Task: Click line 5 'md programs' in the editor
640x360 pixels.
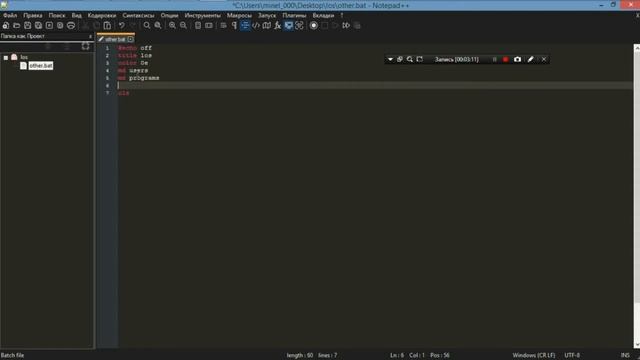Action: [138, 78]
